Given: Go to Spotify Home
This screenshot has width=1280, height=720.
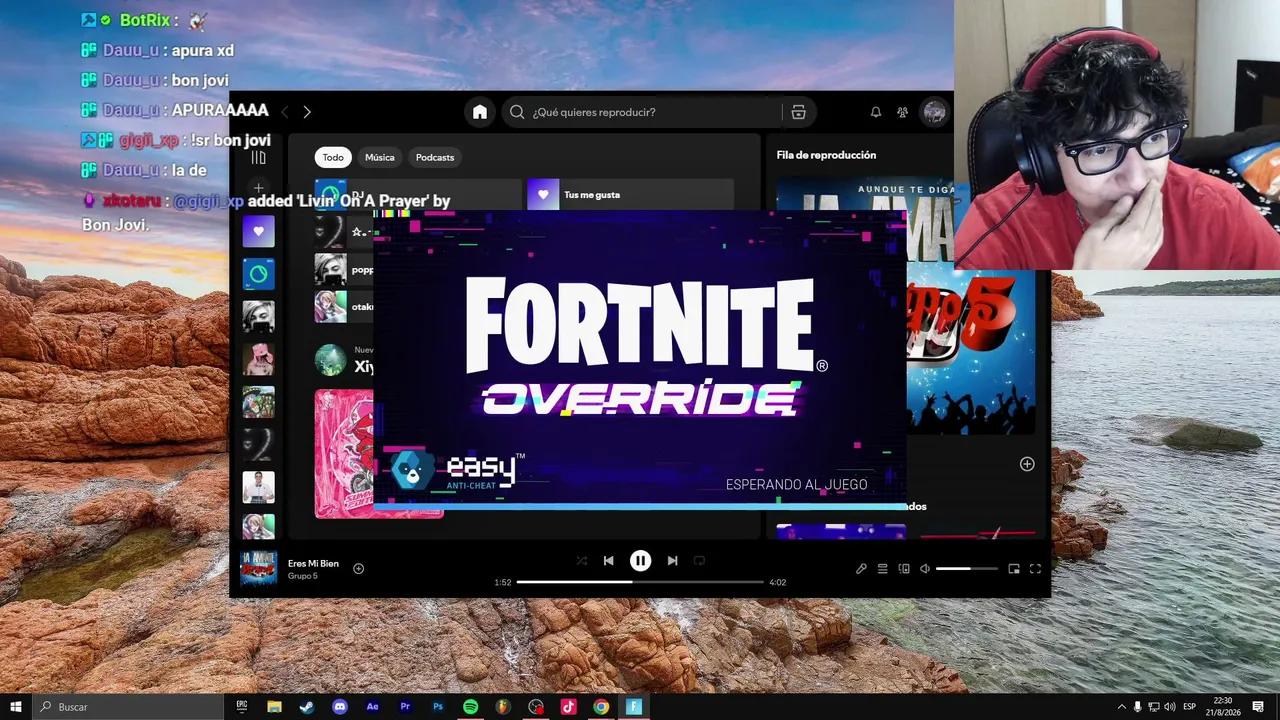Looking at the screenshot, I should pyautogui.click(x=480, y=112).
